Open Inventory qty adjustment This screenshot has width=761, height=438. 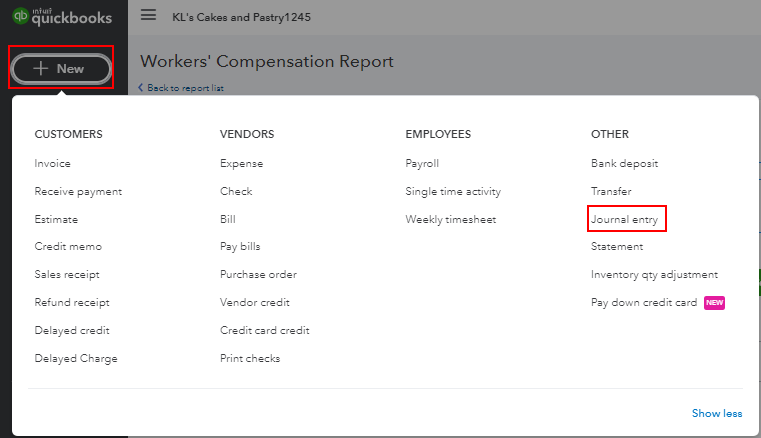pyautogui.click(x=654, y=275)
